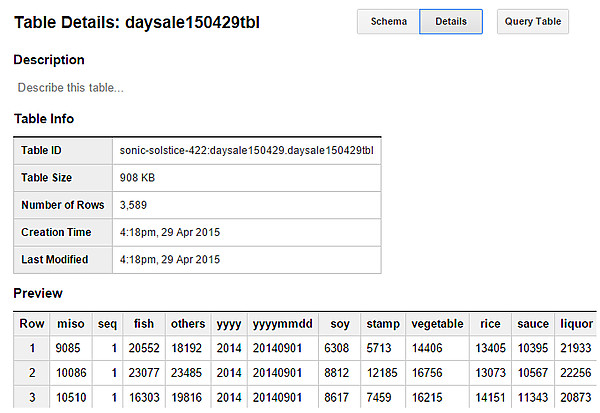
Task: Click the Table ID value text
Action: 246,151
